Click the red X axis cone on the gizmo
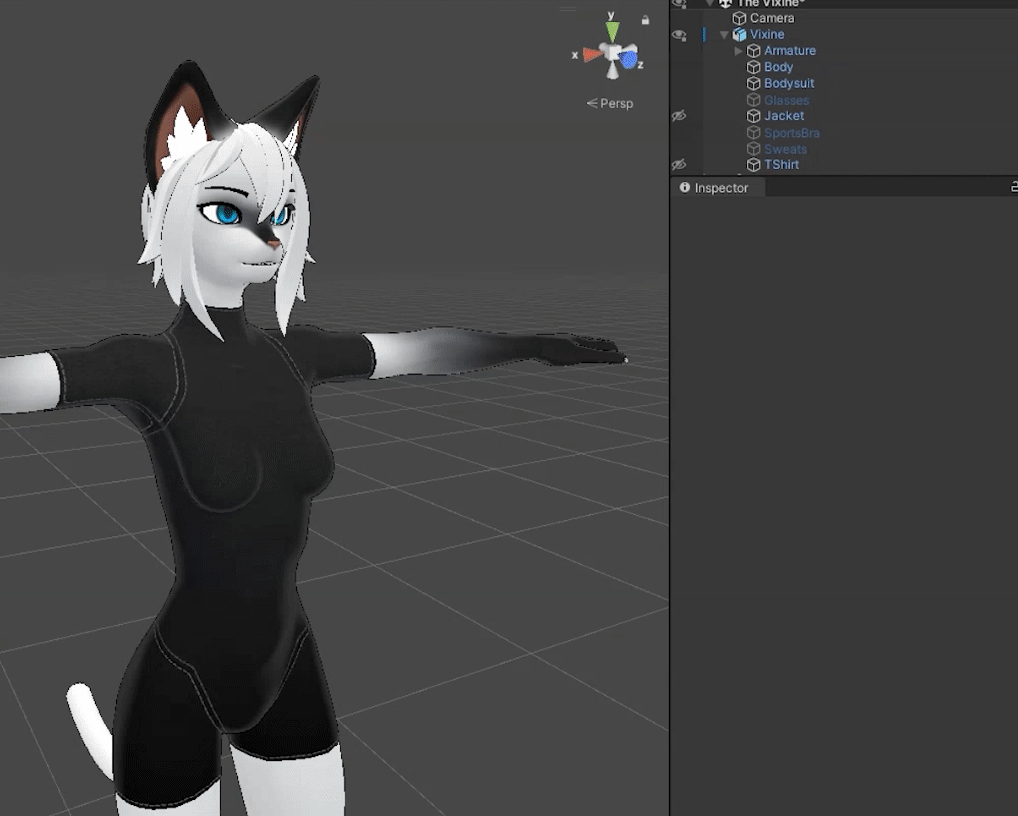The height and width of the screenshot is (816, 1018). tap(591, 55)
